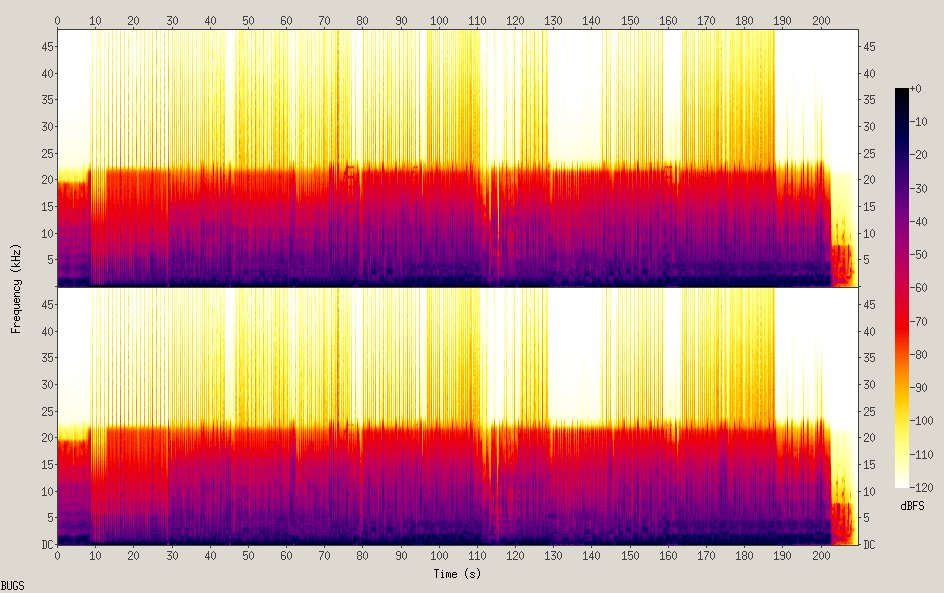Click the "Frequency (kHz)" vertical axis label
Viewport: 944px width, 593px height.
point(16,287)
